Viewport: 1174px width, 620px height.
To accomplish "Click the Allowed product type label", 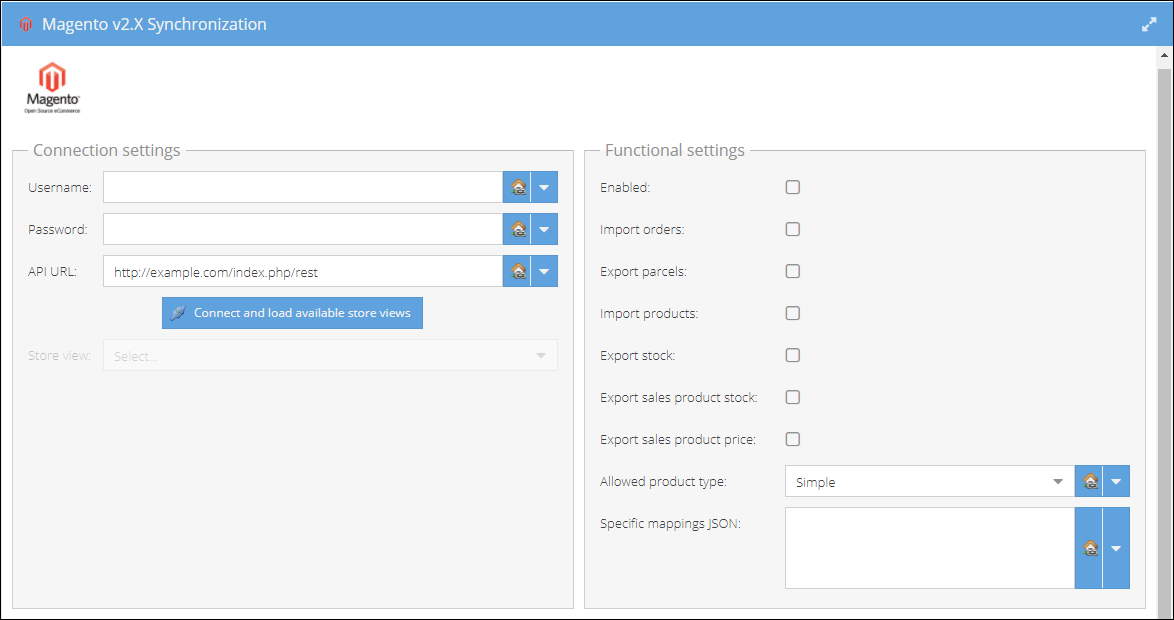I will [663, 481].
